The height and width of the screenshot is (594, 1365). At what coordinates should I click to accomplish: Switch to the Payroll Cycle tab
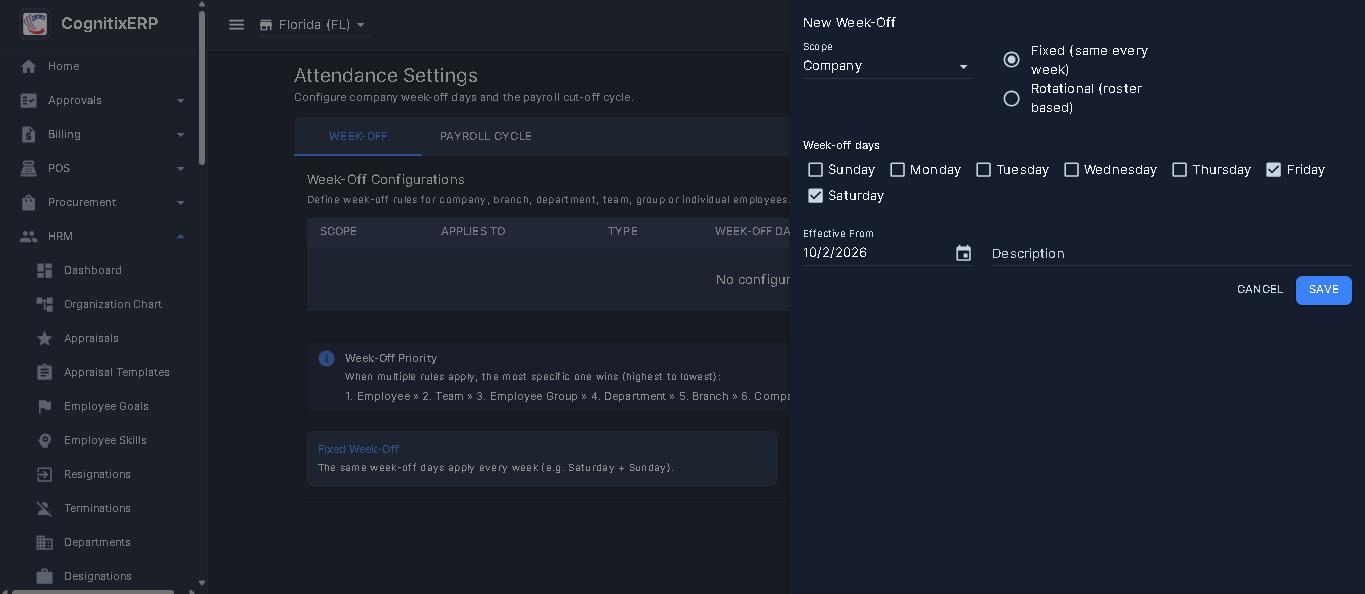point(486,136)
